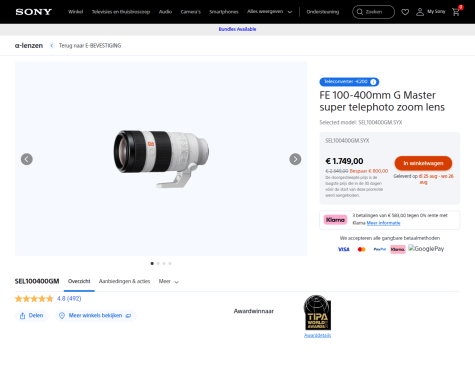Image resolution: width=475 pixels, height=380 pixels.
Task: Go to previous product image
Action: (27, 159)
